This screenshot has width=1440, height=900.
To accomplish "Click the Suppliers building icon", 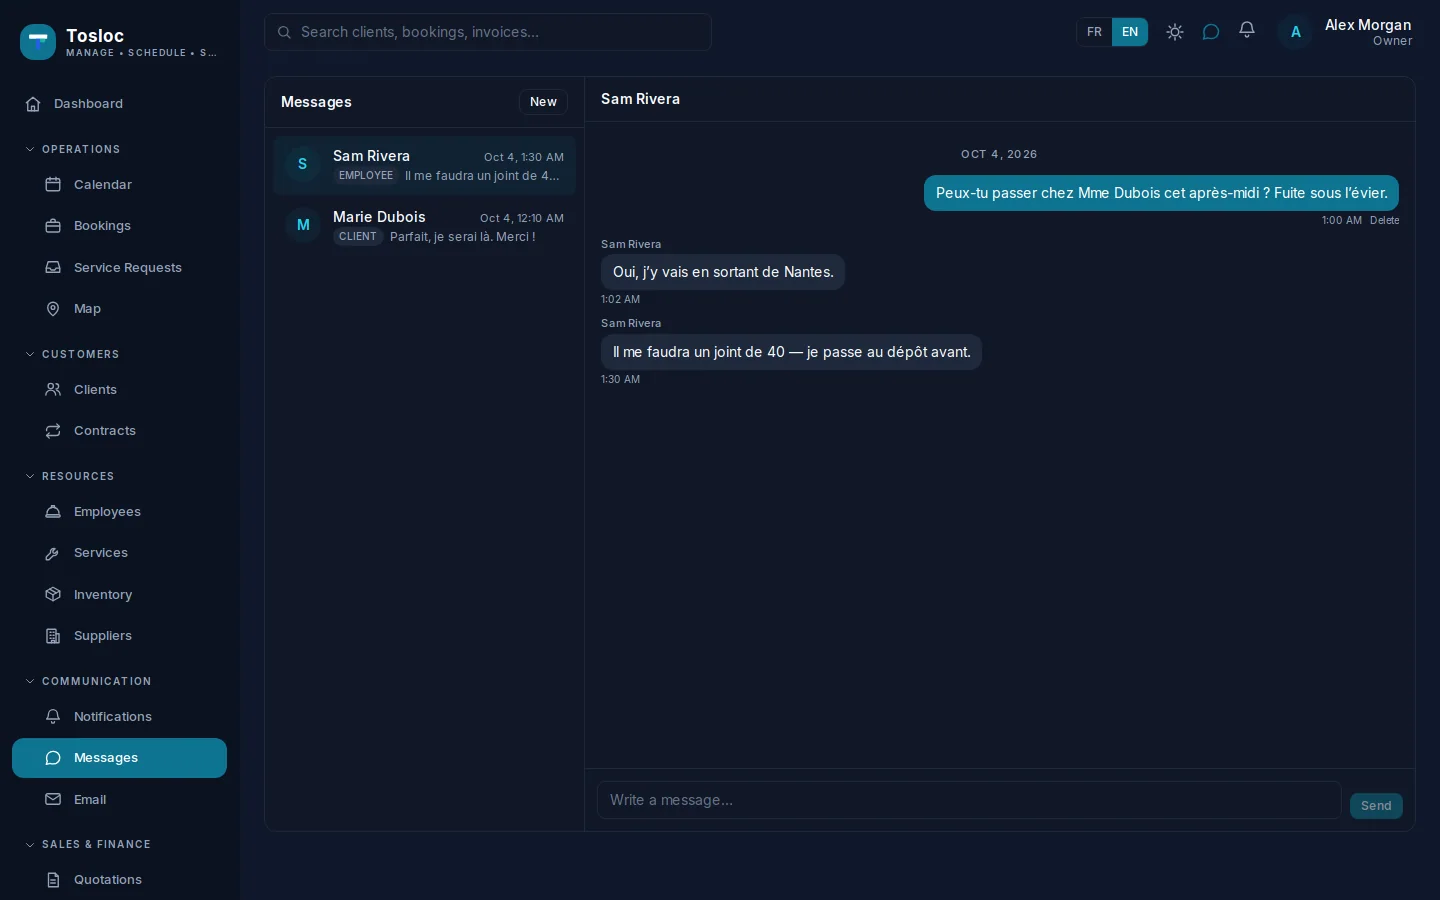I will 53,636.
